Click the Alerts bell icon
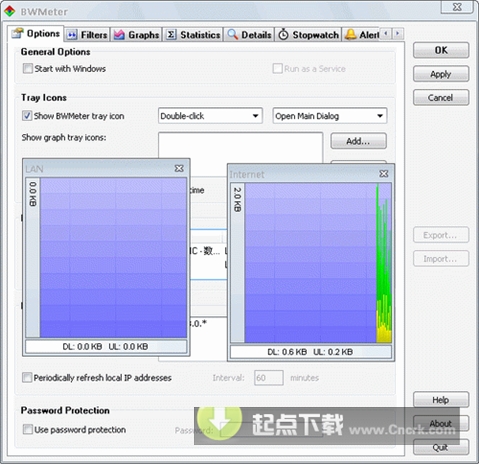This screenshot has width=479, height=464. tap(350, 34)
